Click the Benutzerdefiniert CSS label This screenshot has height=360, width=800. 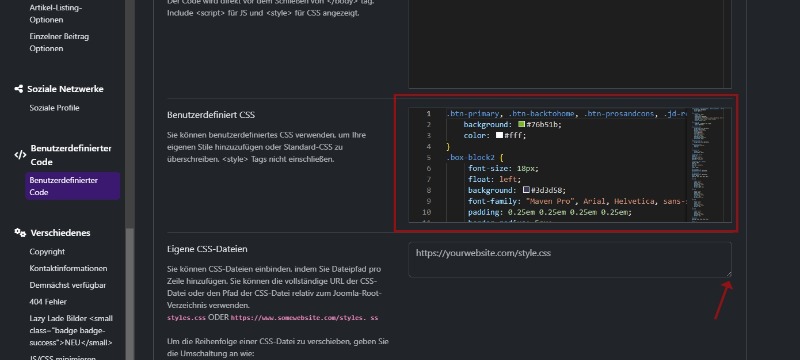tap(211, 115)
